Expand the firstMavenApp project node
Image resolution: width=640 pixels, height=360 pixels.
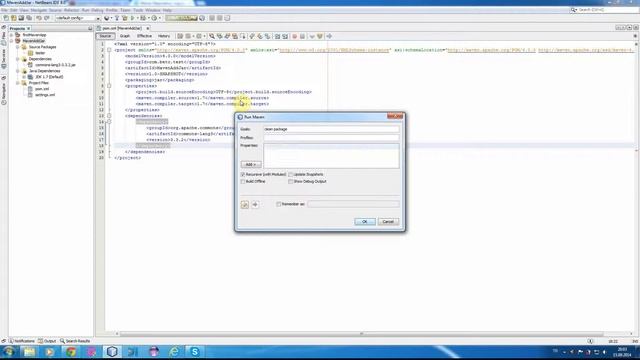[x=11, y=35]
